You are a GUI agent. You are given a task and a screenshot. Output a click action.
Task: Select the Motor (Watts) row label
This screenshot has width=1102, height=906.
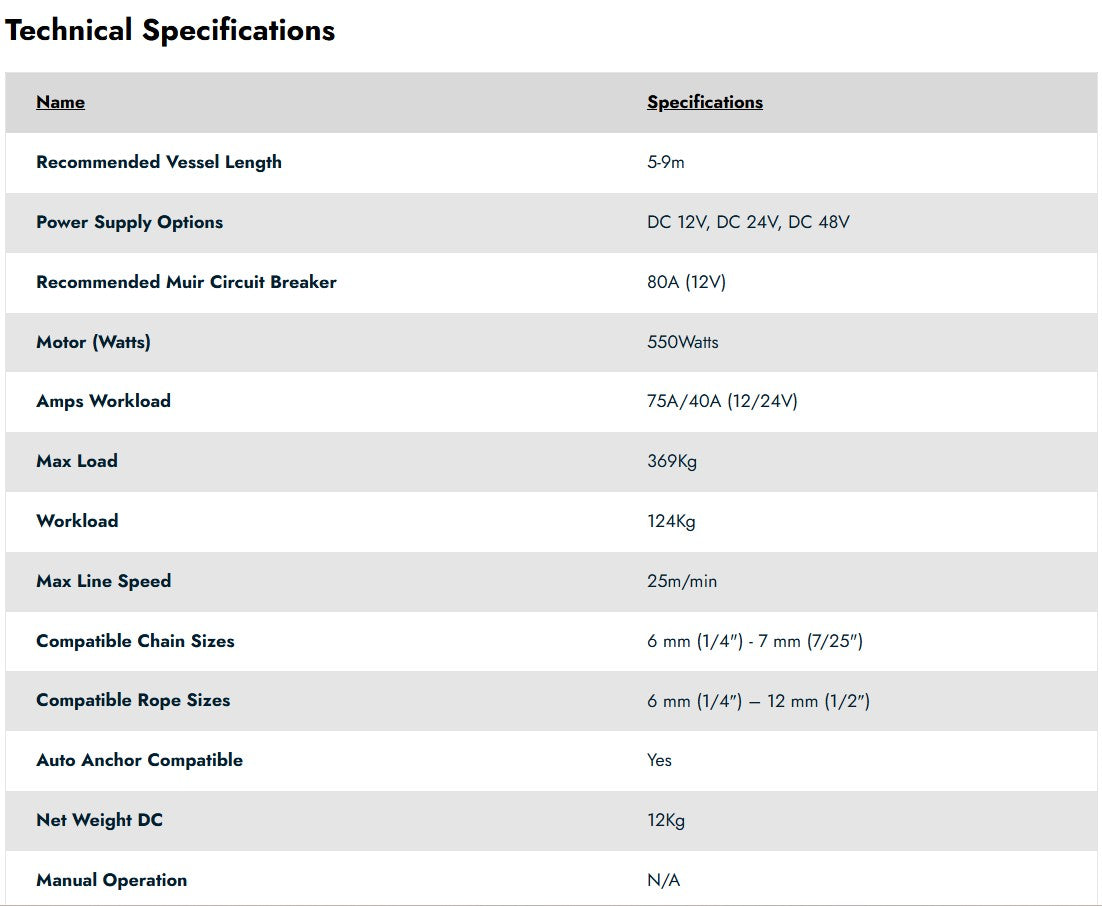[x=93, y=342]
